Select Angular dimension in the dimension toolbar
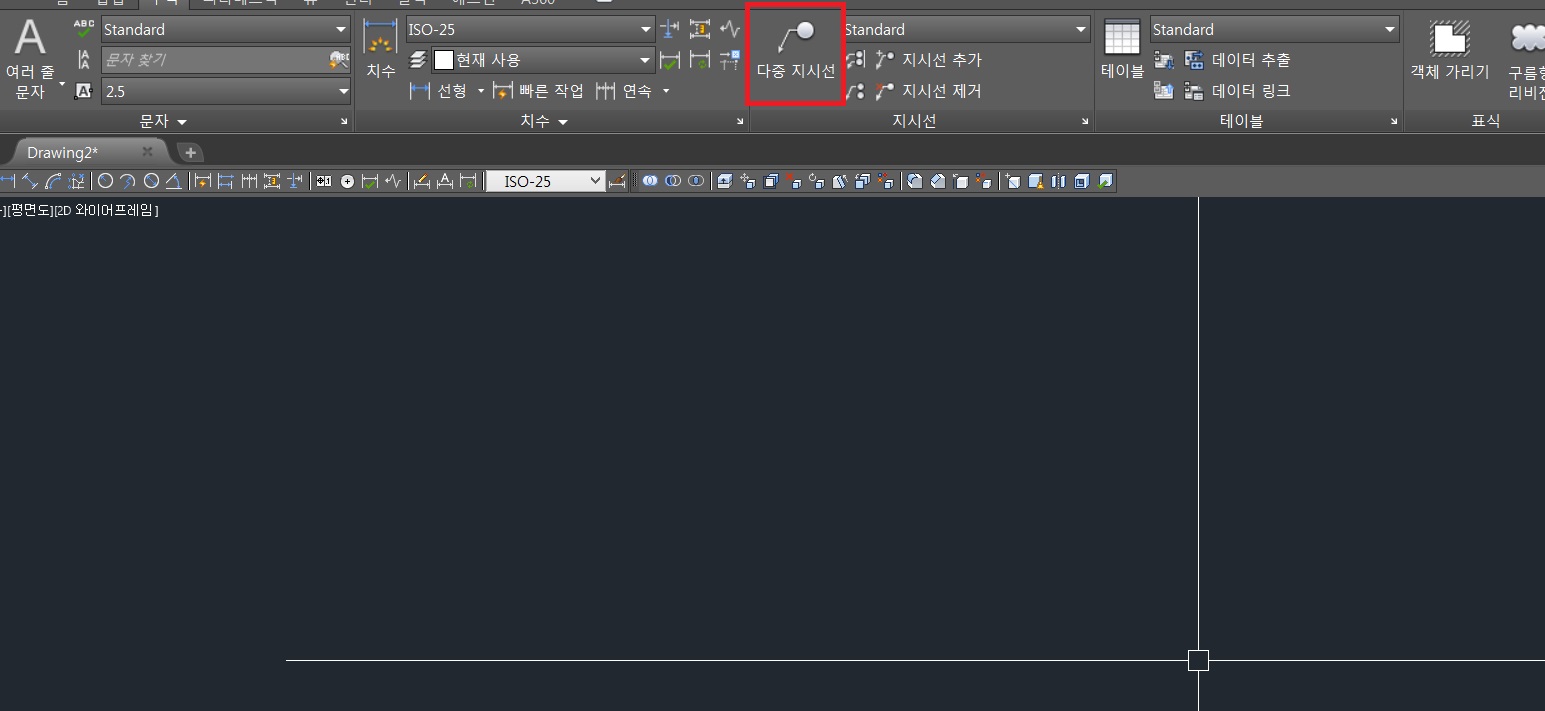Image resolution: width=1545 pixels, height=711 pixels. click(x=174, y=181)
